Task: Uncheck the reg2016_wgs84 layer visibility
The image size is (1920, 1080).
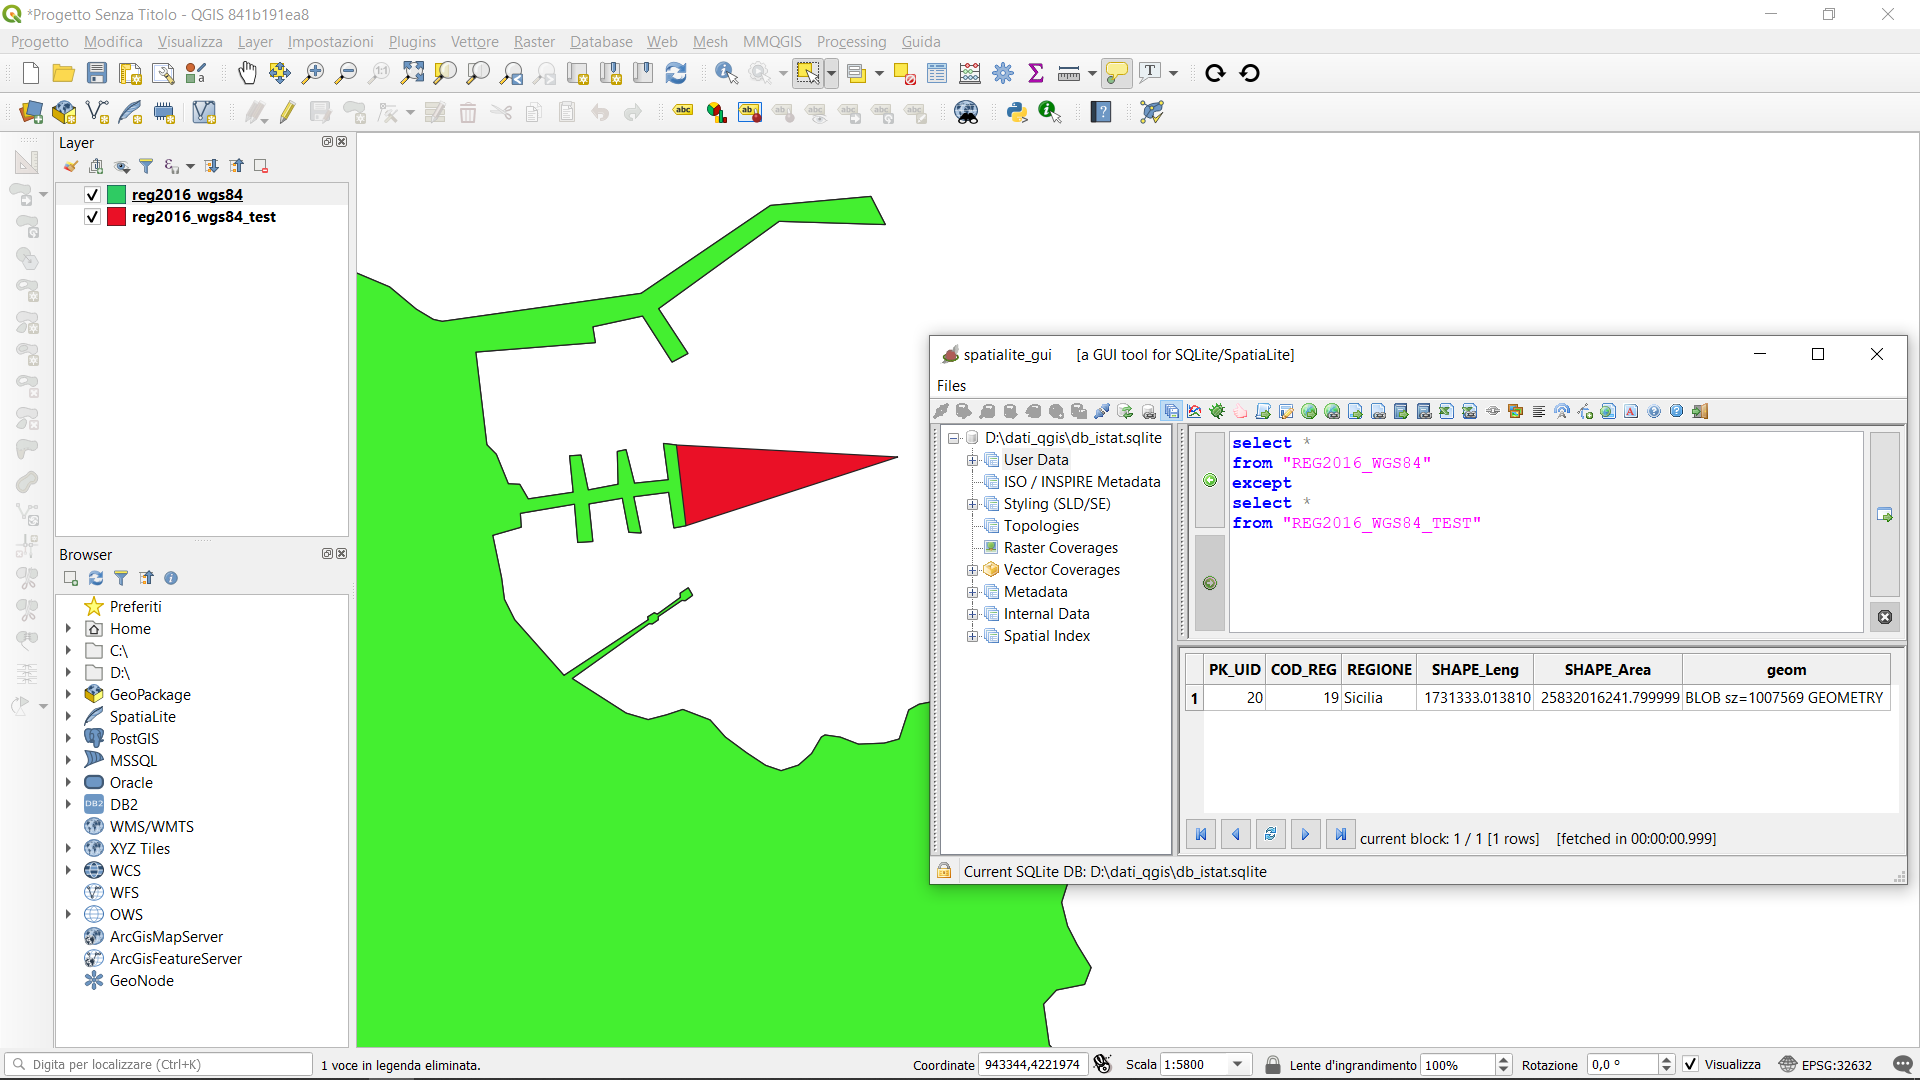Action: click(92, 195)
